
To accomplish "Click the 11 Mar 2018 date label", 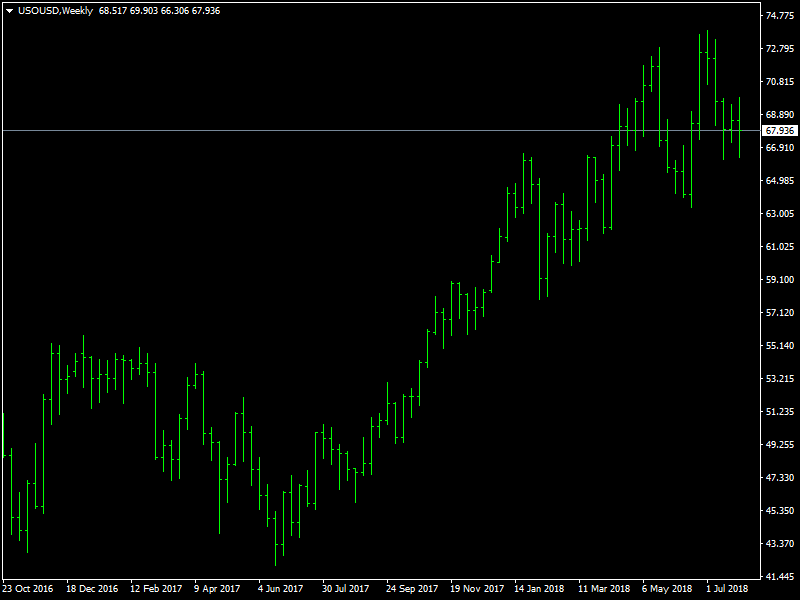I will (604, 589).
